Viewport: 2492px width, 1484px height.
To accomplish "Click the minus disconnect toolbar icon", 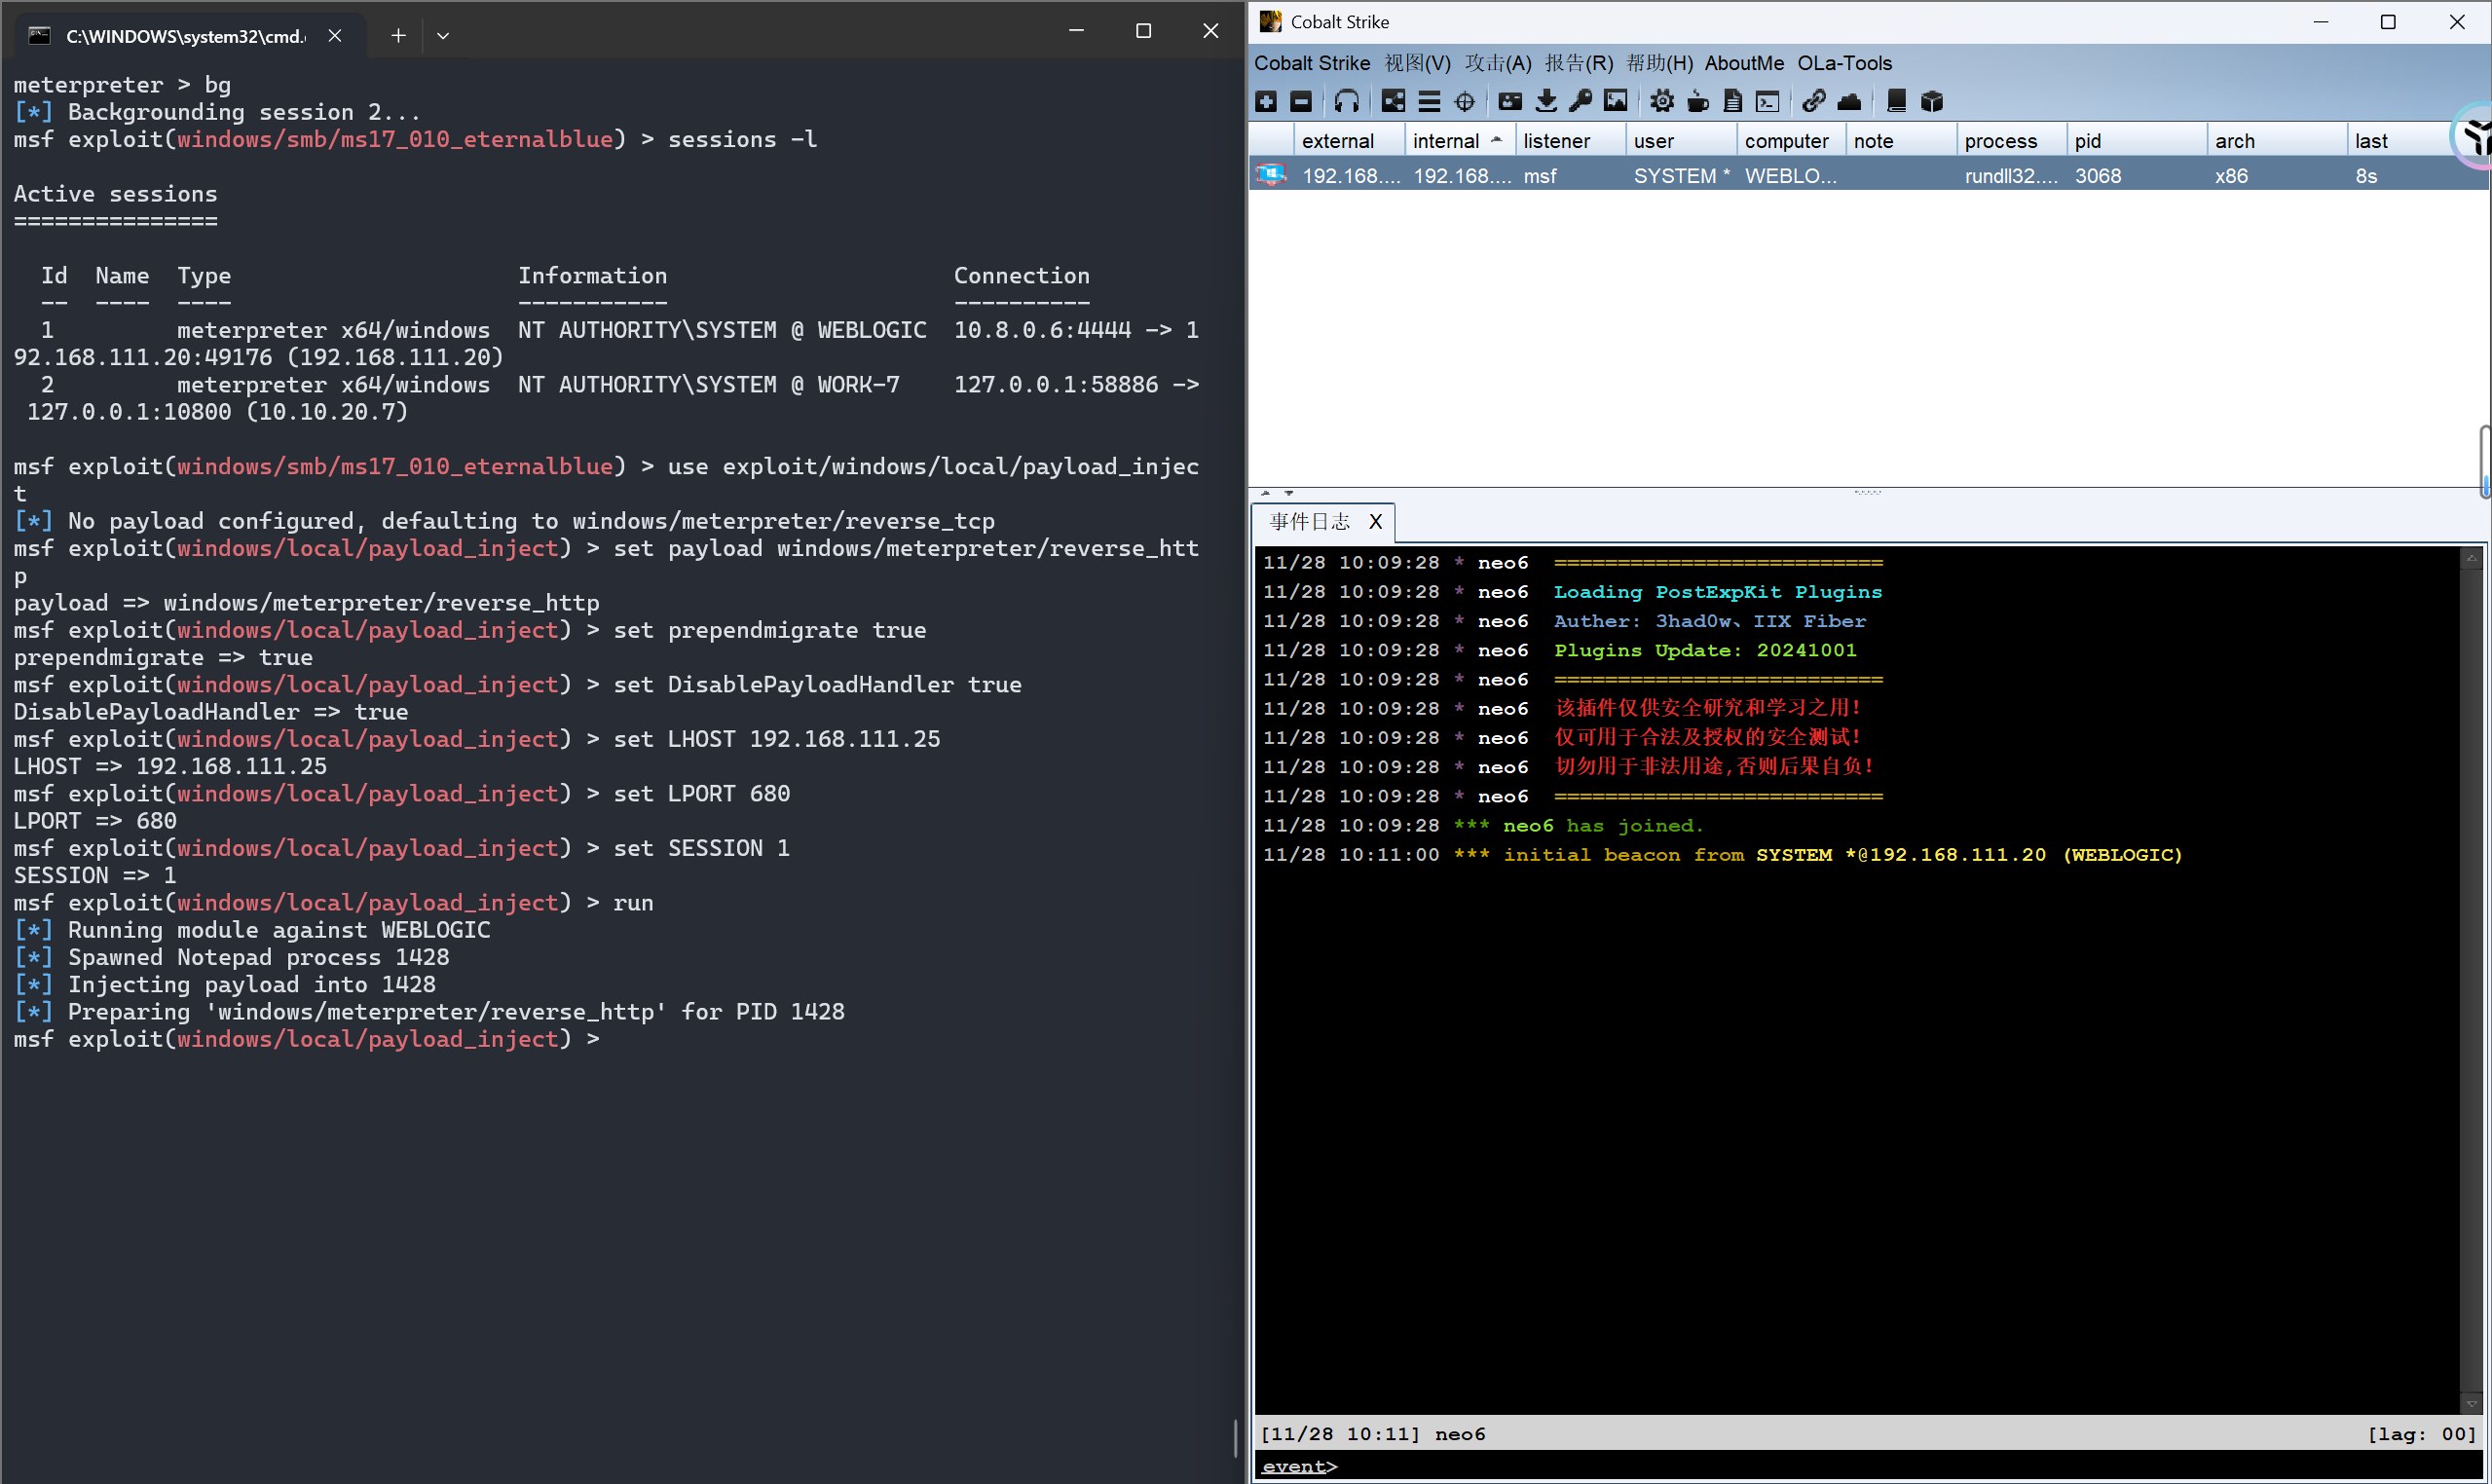I will pos(1301,101).
